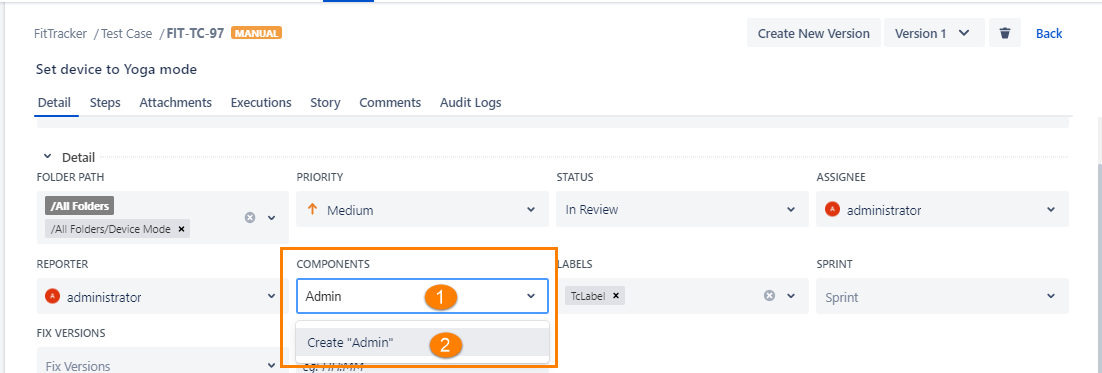The width and height of the screenshot is (1102, 373).
Task: Switch to the Detail tab
Action: point(54,103)
